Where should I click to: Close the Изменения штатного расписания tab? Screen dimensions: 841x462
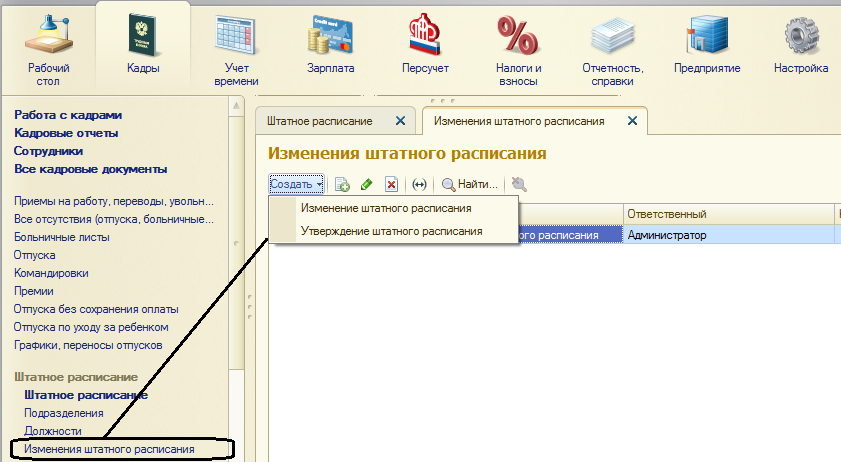[x=632, y=121]
